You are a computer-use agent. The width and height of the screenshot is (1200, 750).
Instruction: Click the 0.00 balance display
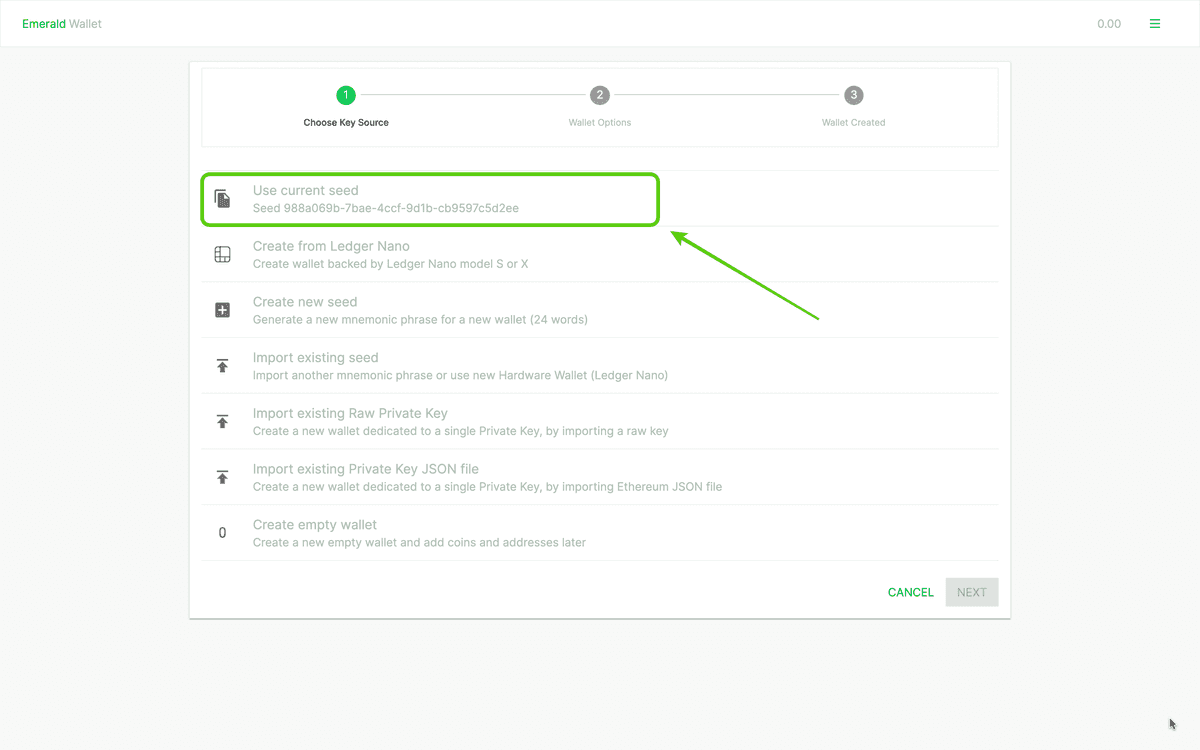(x=1109, y=23)
